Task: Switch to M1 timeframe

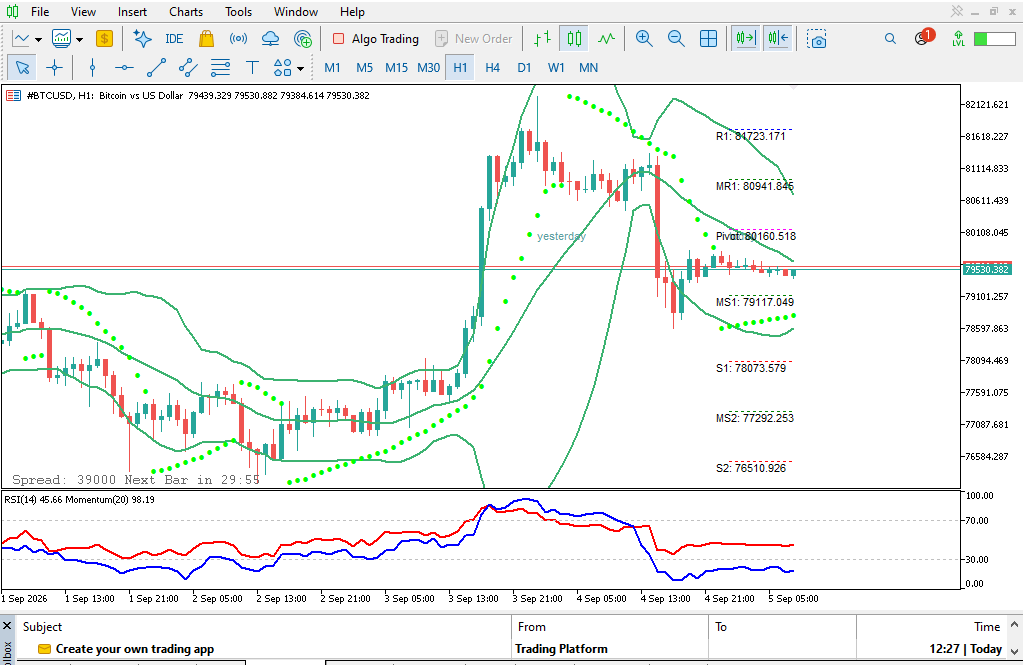Action: click(x=332, y=67)
